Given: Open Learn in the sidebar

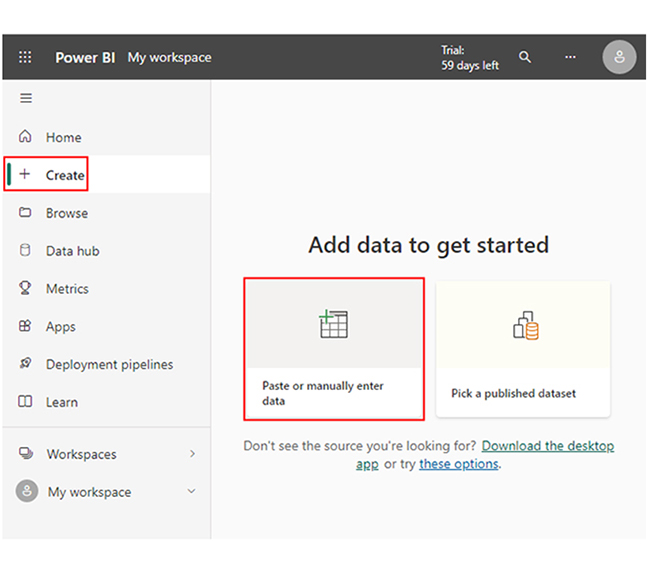Looking at the screenshot, I should (62, 402).
